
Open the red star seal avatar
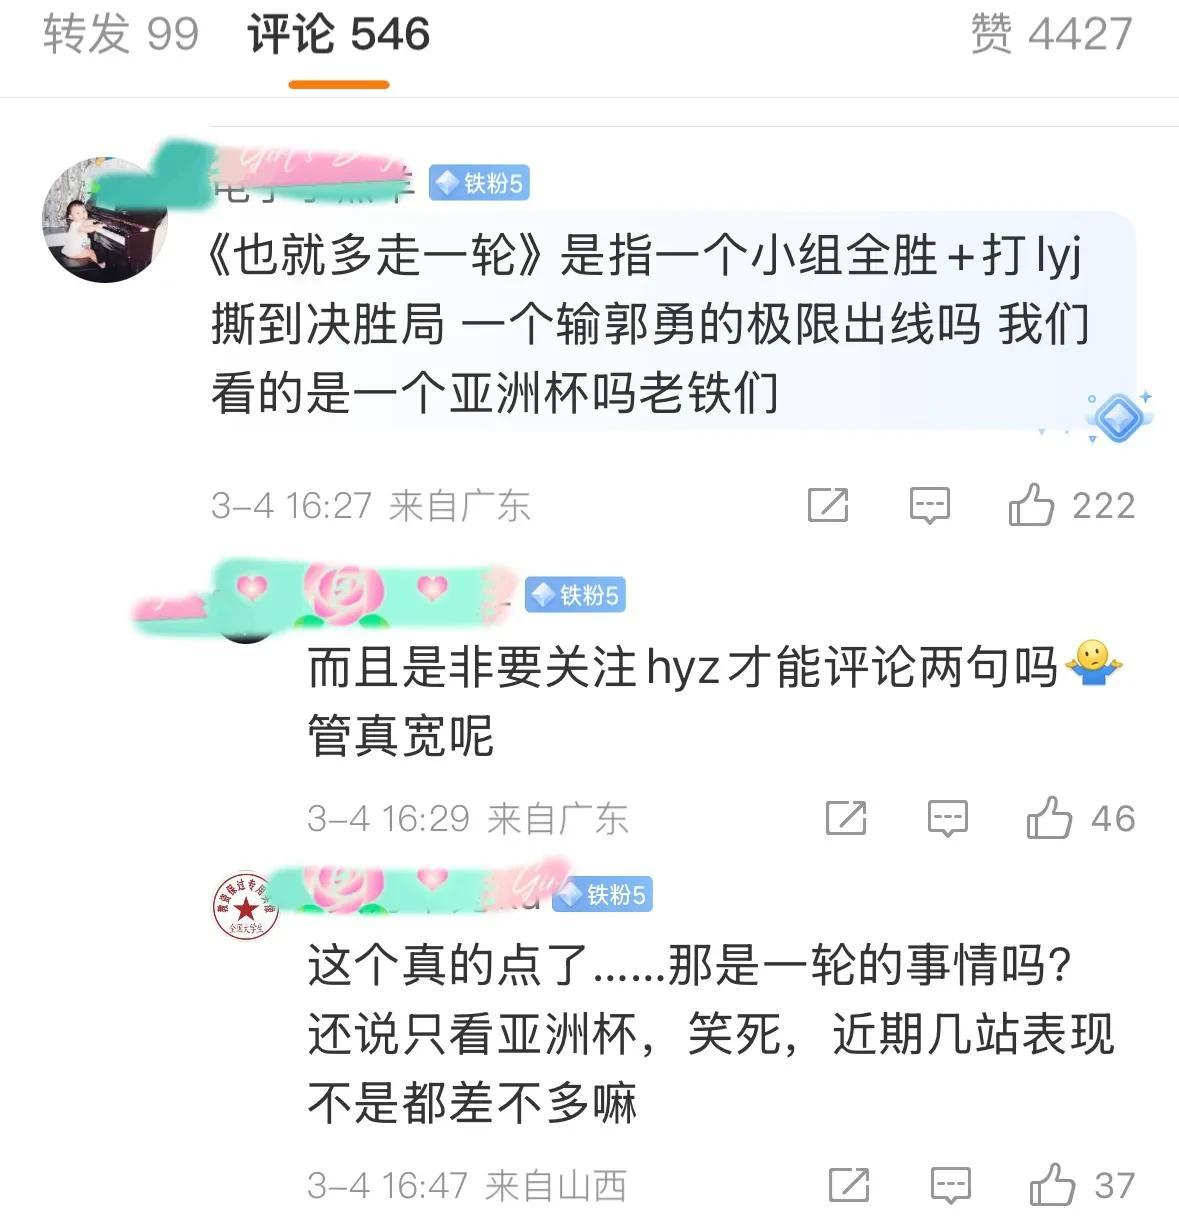(x=245, y=906)
